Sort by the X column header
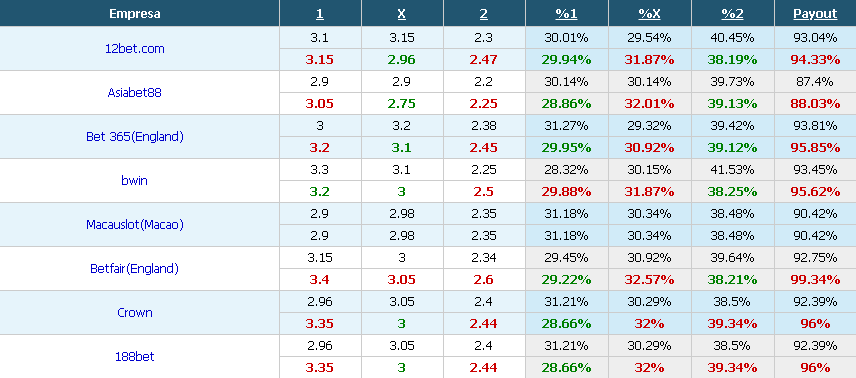The width and height of the screenshot is (856, 378). tap(401, 14)
